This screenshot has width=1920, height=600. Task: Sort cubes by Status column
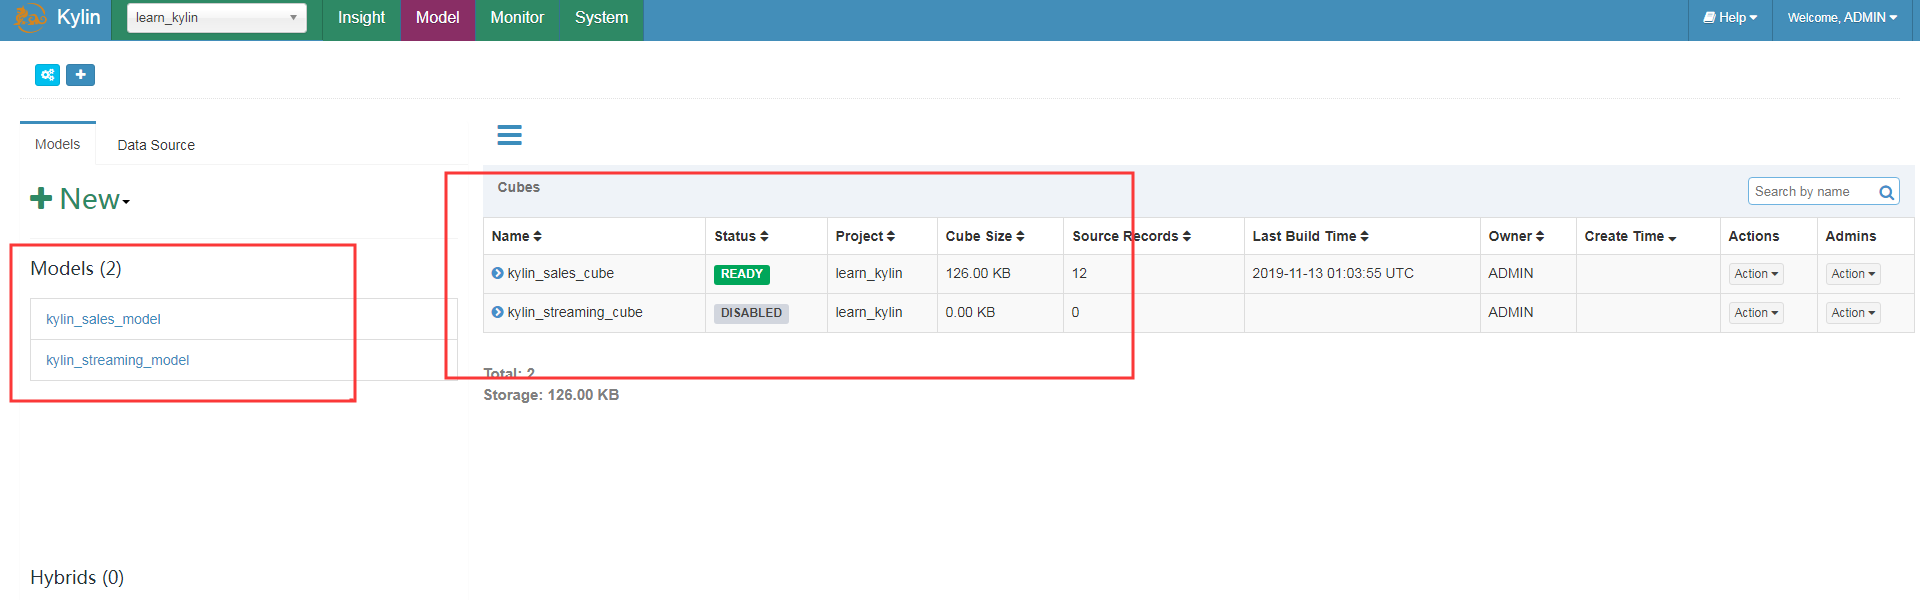tap(741, 236)
